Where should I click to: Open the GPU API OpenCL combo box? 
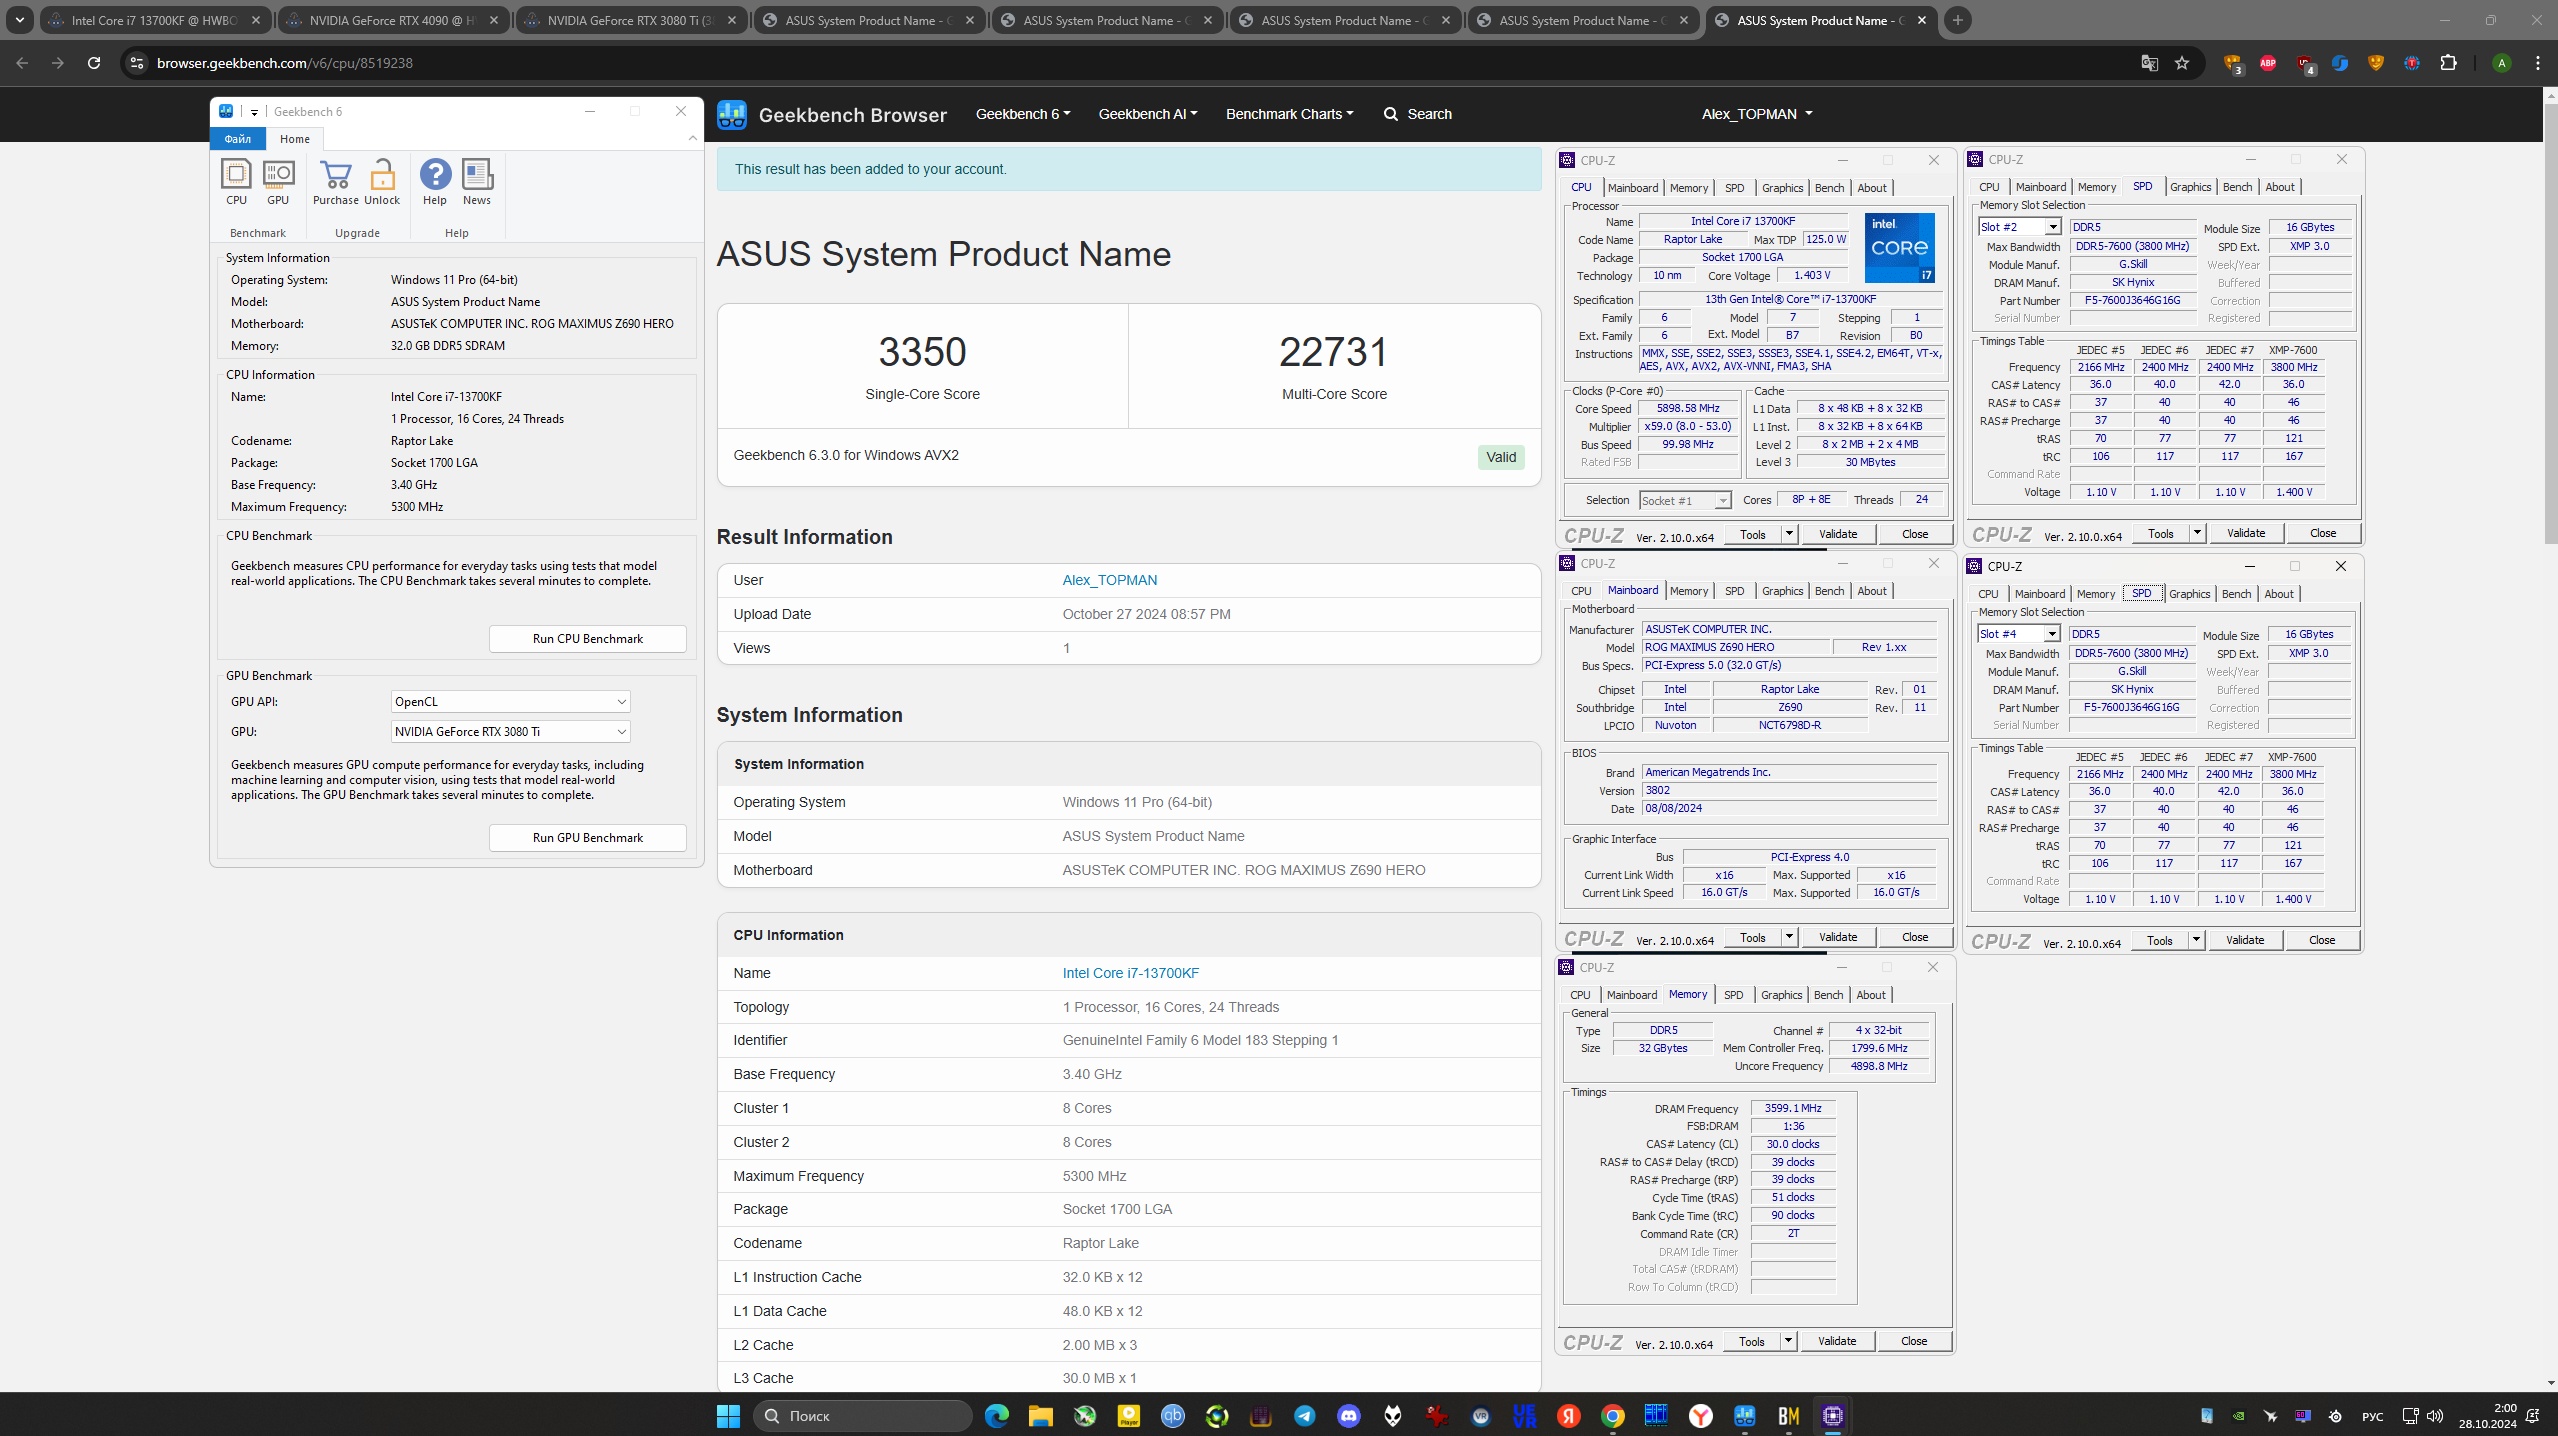tap(510, 702)
